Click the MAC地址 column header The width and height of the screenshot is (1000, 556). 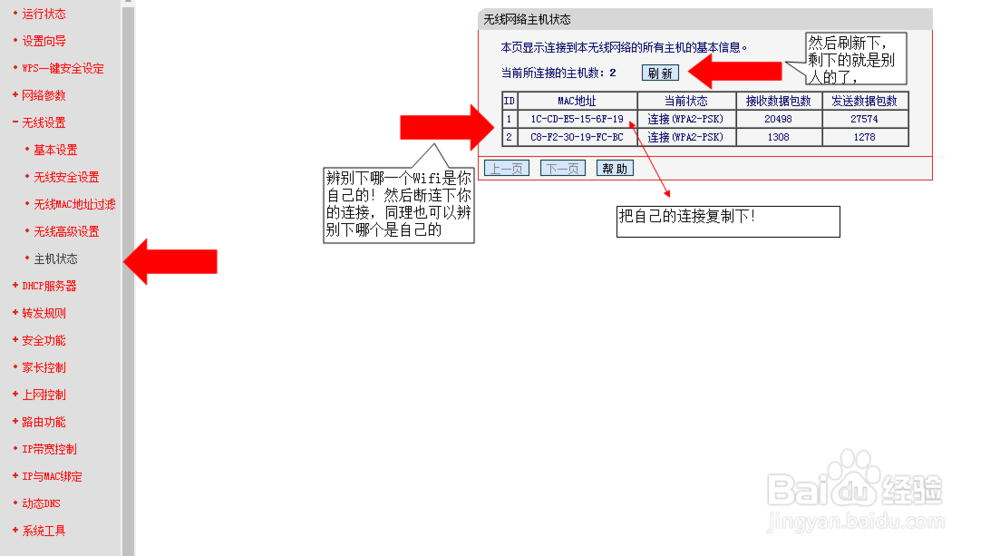577,101
